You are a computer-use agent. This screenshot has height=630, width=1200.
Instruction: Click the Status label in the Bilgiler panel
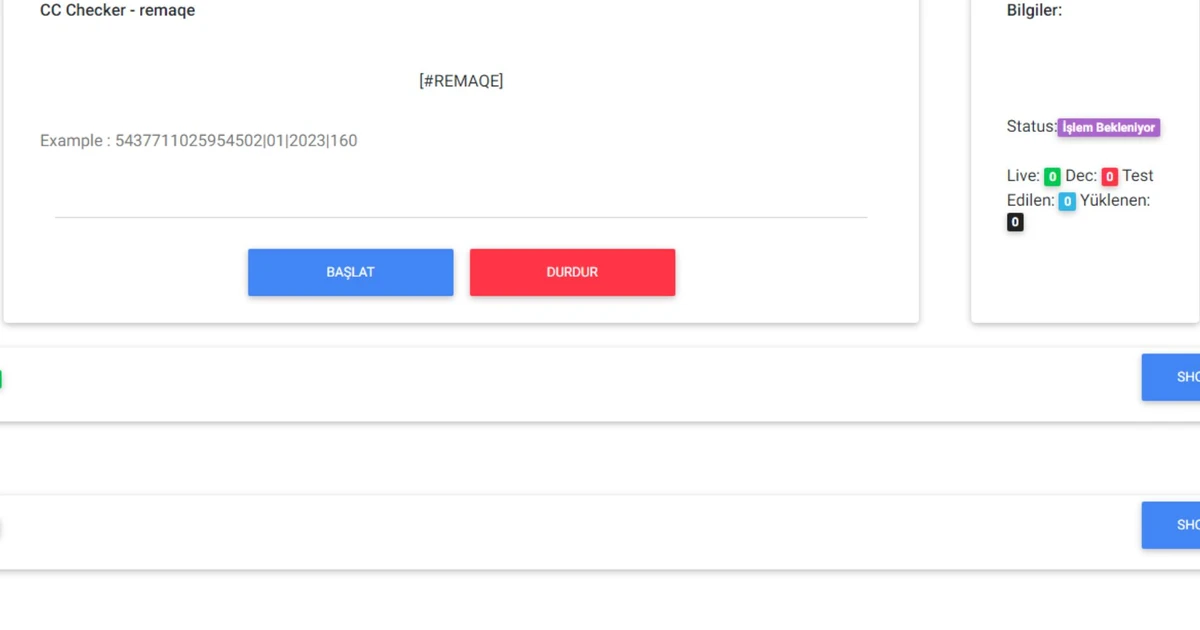[1029, 126]
